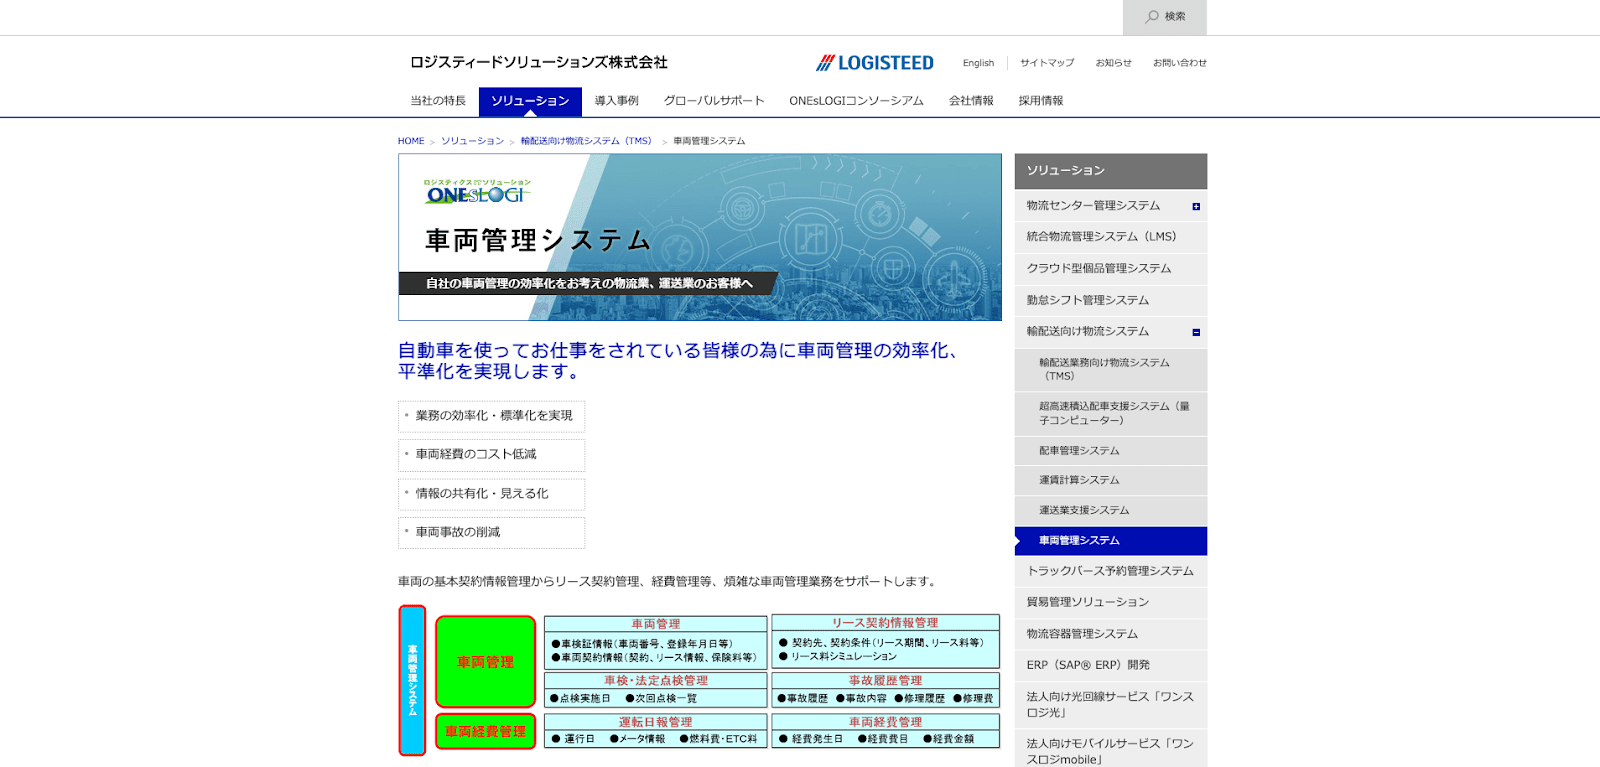Image resolution: width=1600 pixels, height=767 pixels.
Task: Click the ONEsLOGI banner logo
Action: (477, 192)
